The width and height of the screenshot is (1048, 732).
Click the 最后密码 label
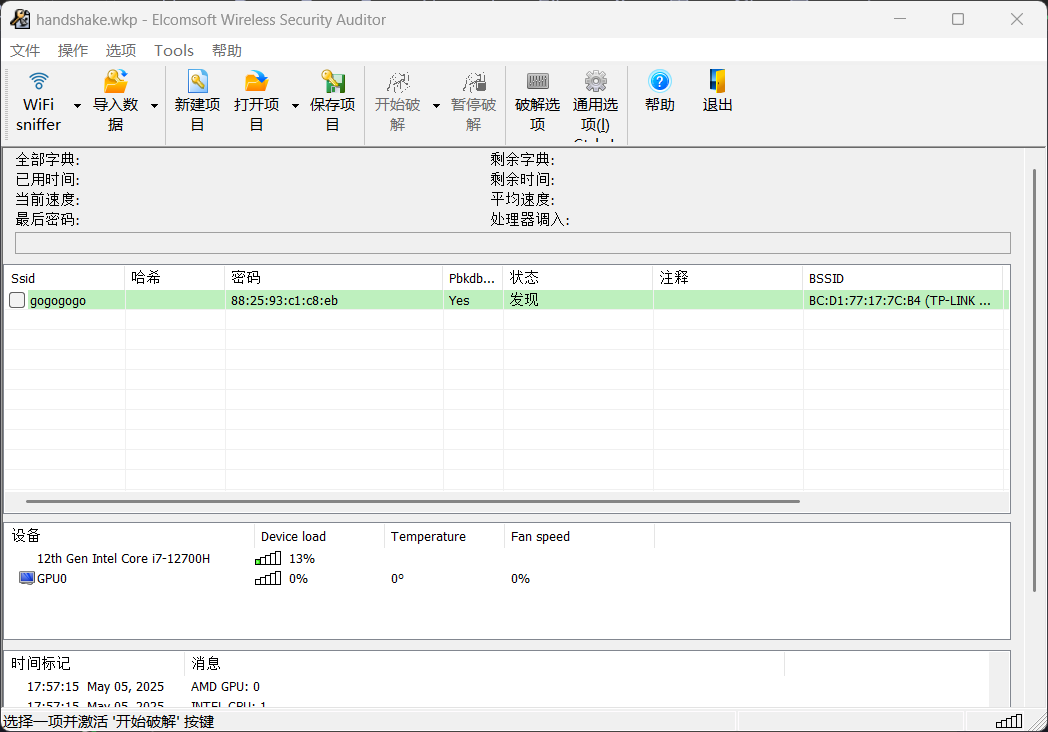coord(47,219)
